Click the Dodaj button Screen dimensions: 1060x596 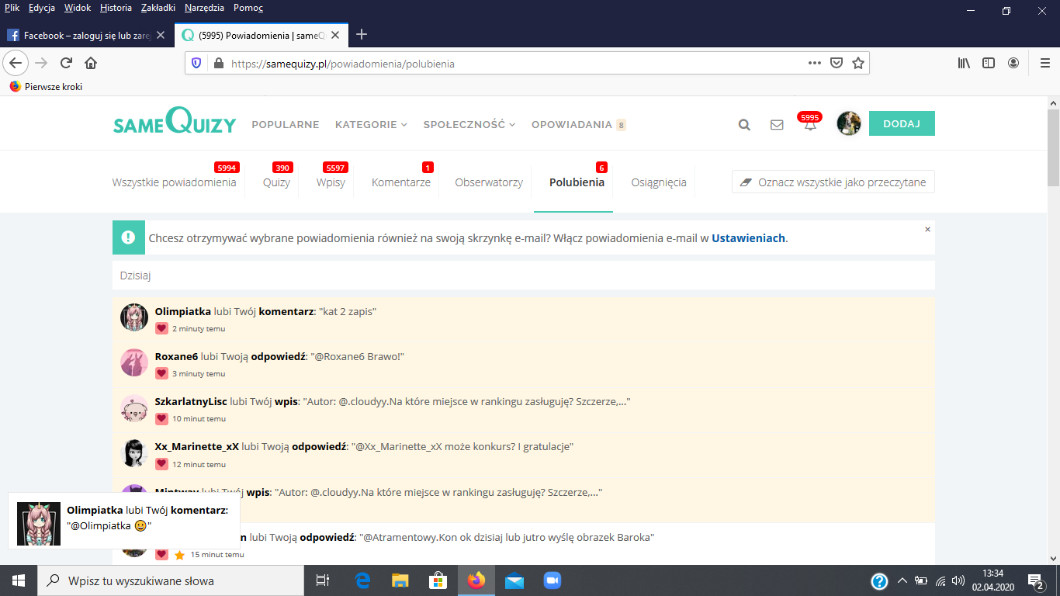pos(901,124)
